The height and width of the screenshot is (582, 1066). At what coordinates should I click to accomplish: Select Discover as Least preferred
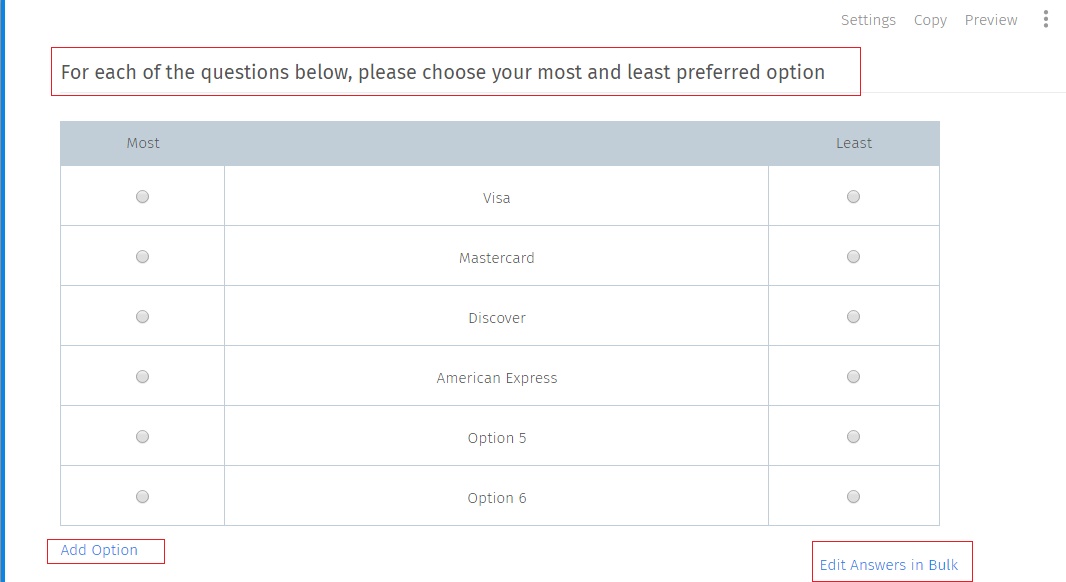point(853,316)
